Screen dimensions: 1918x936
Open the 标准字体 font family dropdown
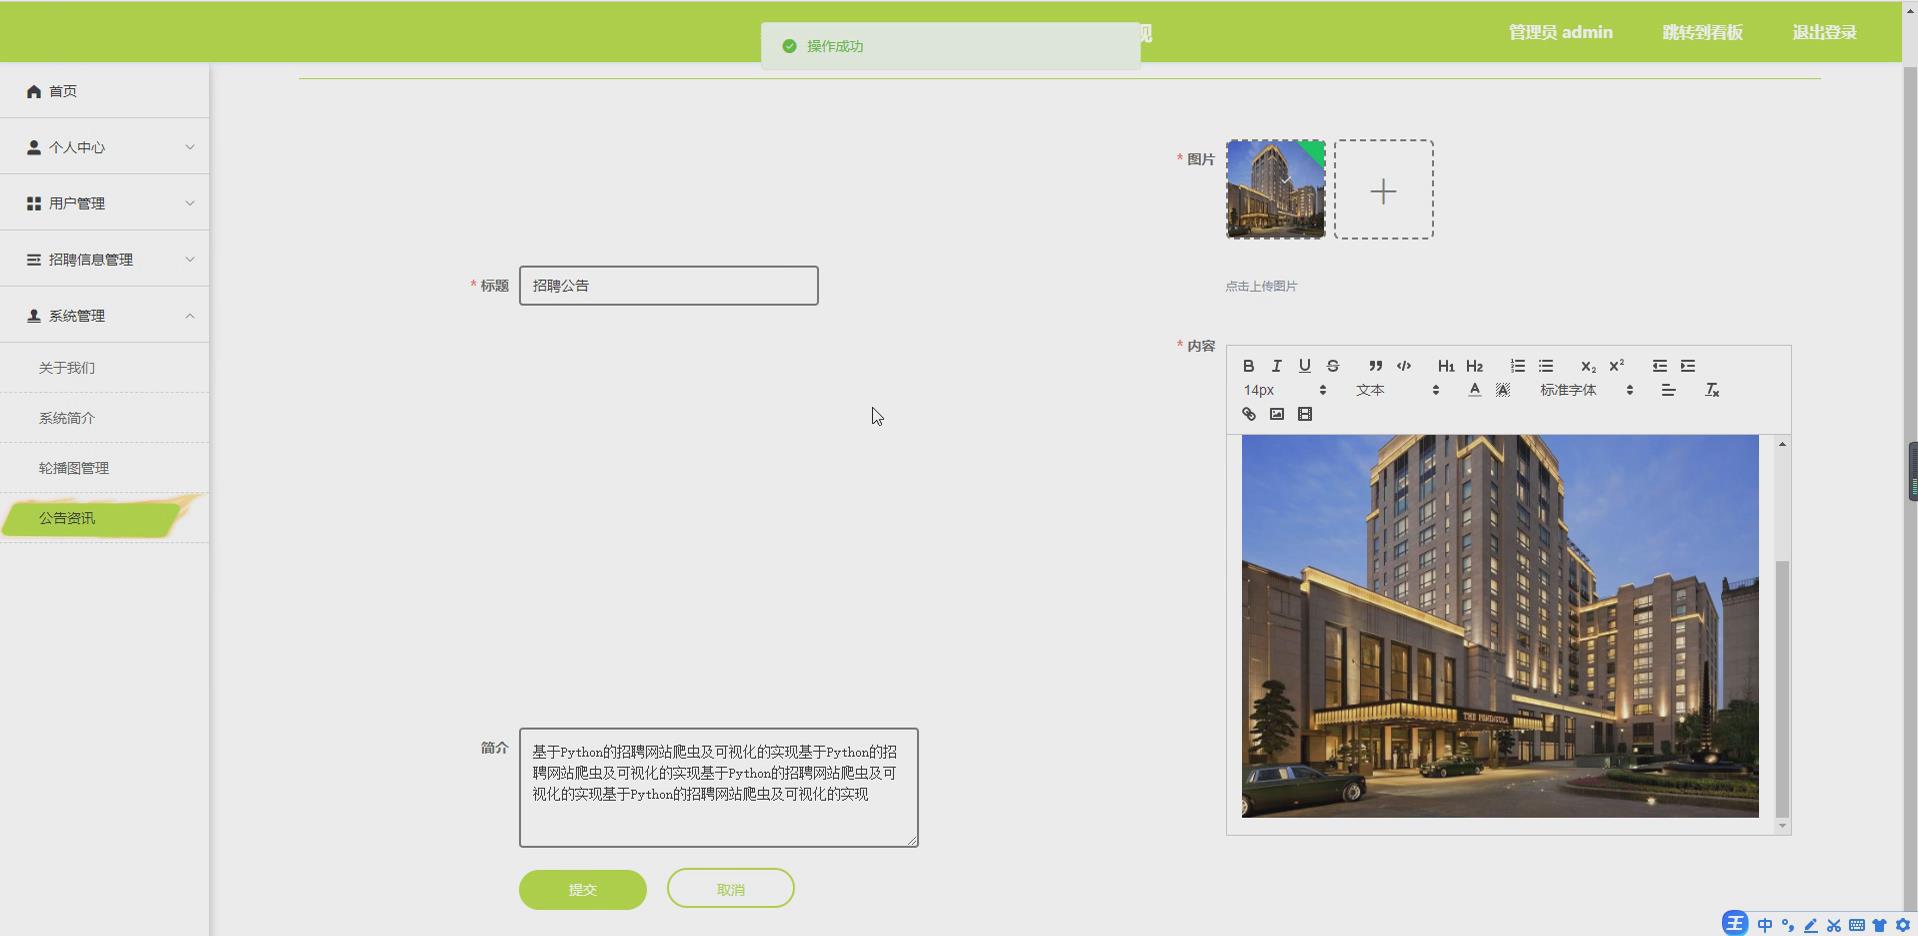pyautogui.click(x=1586, y=390)
